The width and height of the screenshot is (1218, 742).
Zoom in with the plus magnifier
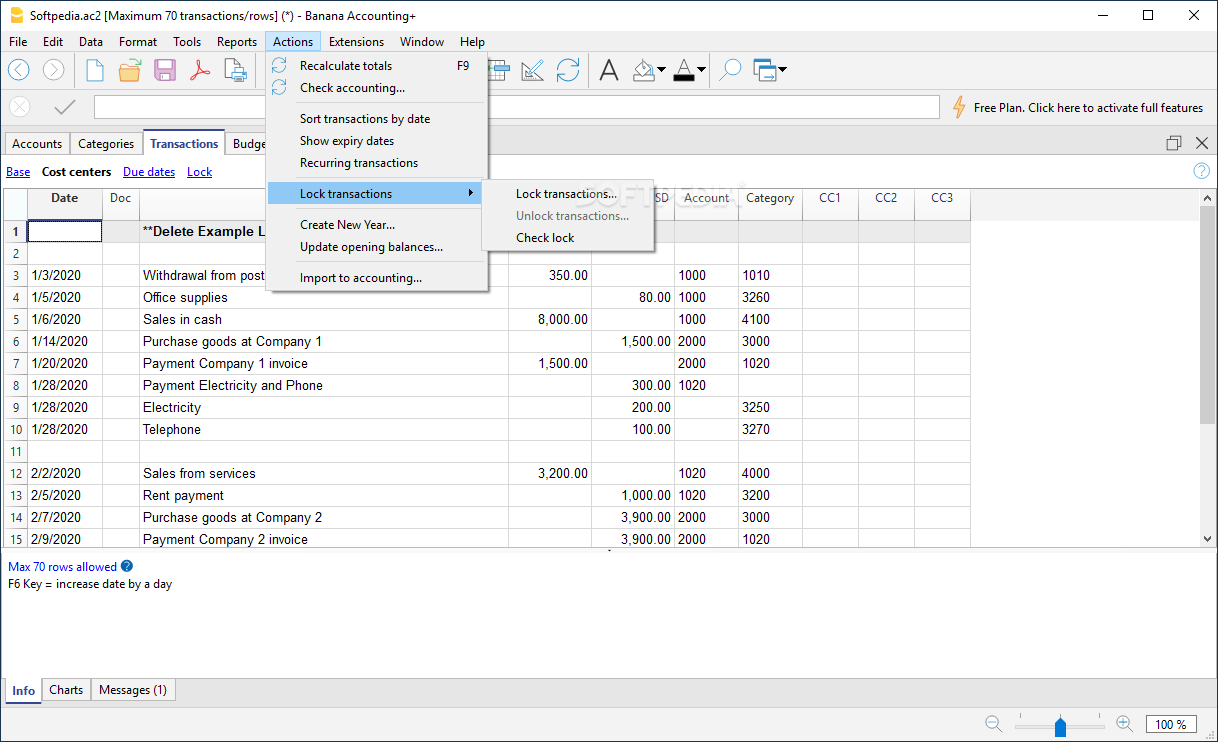1124,723
